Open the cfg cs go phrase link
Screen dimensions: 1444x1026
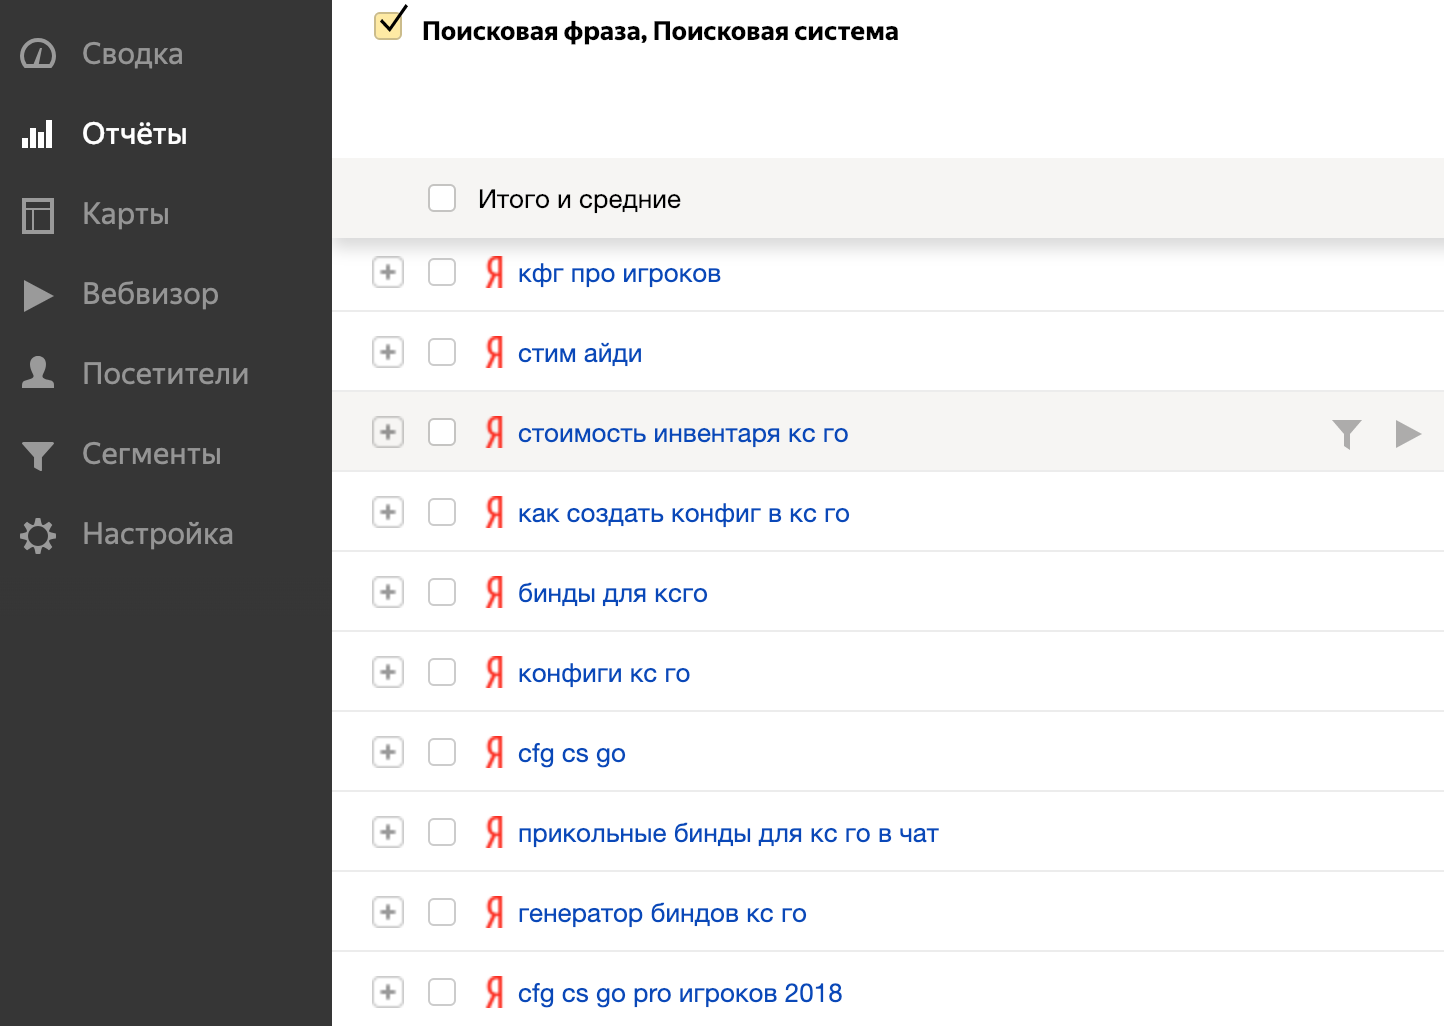coord(572,753)
